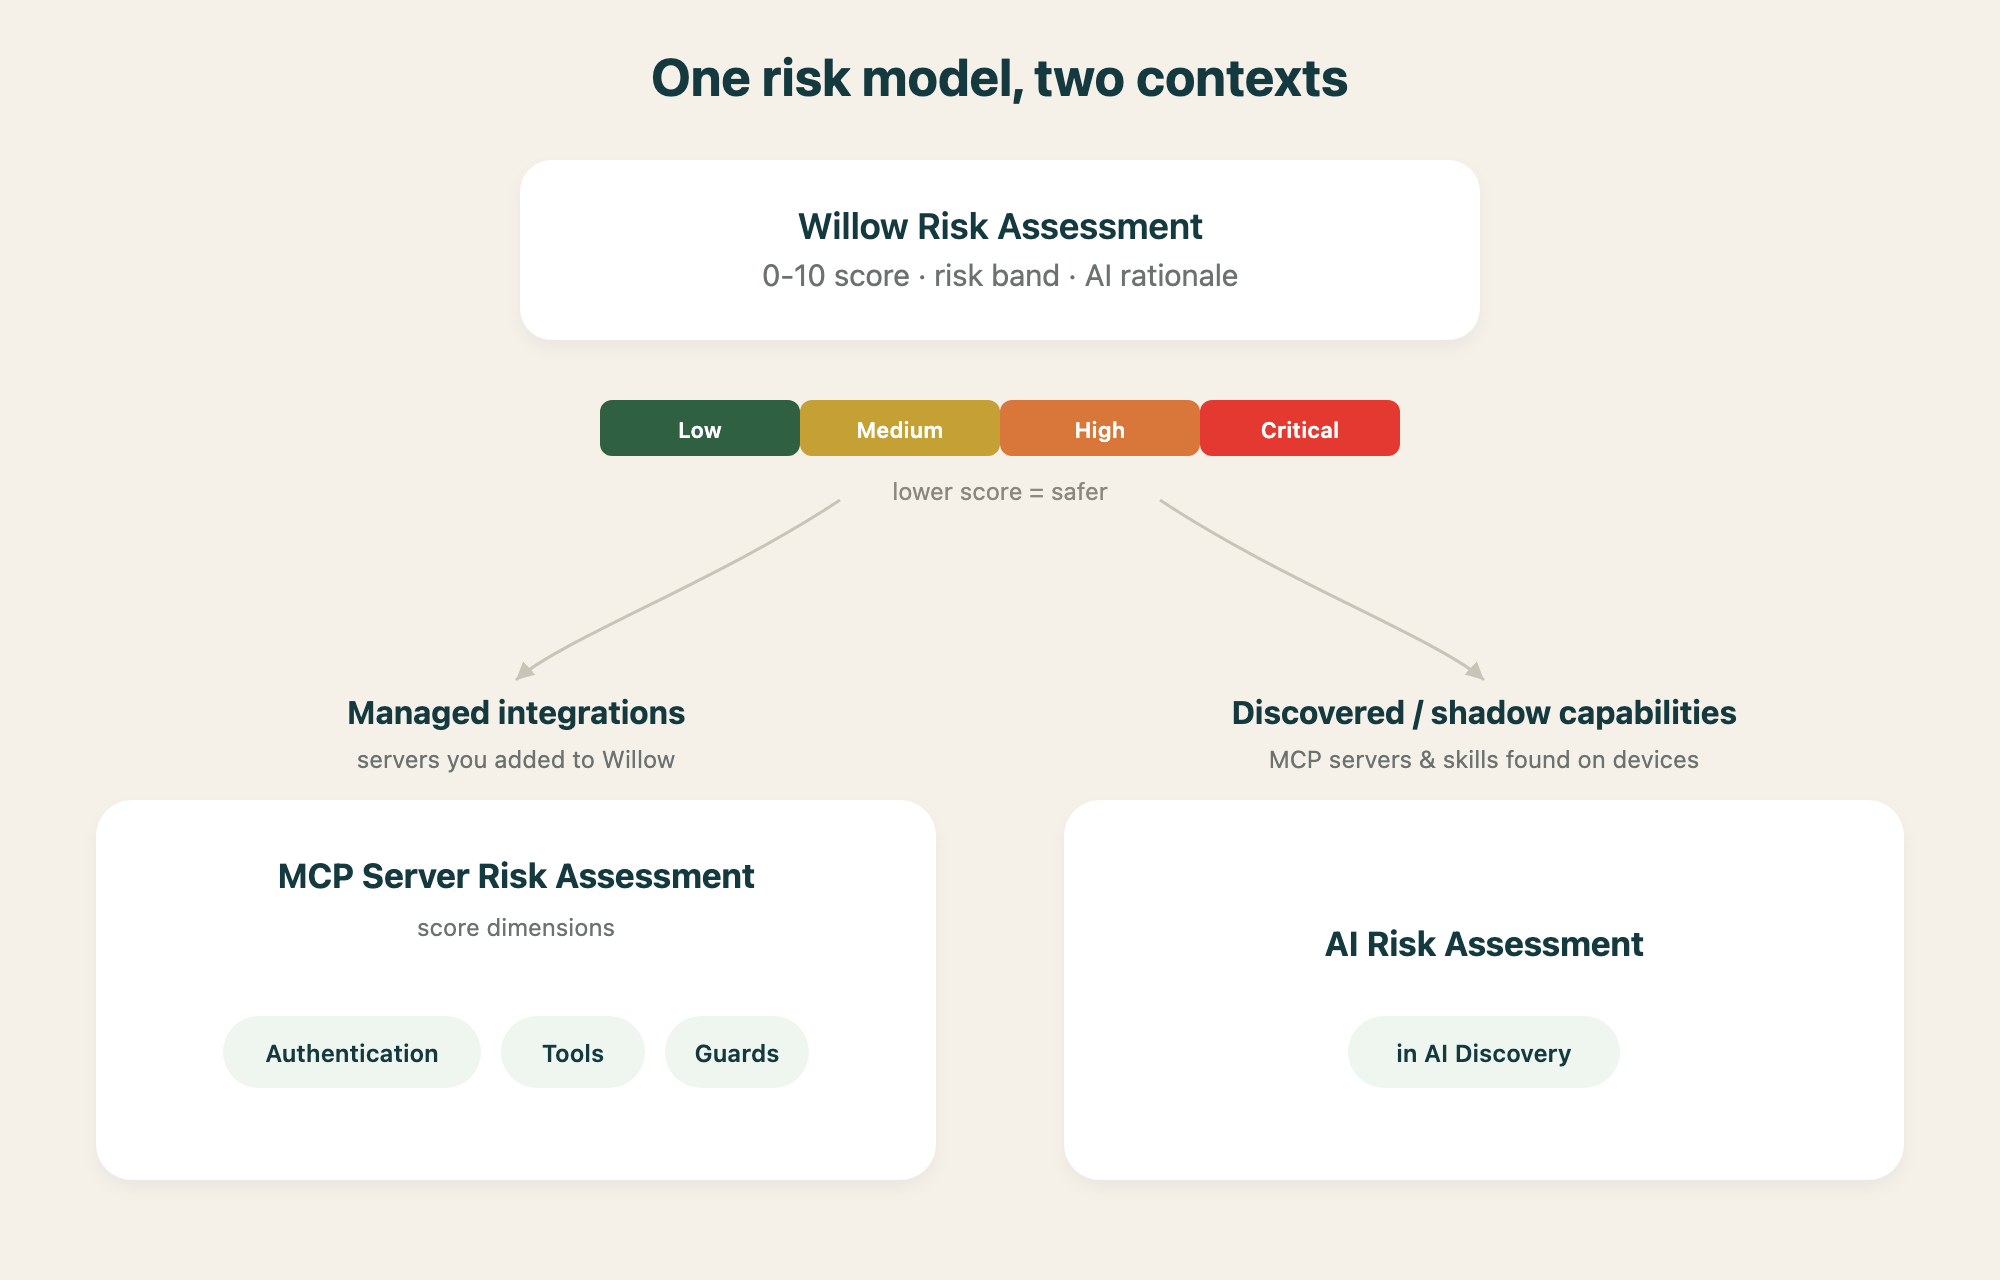Select the Discovered / shadow capabilities heading

1484,713
